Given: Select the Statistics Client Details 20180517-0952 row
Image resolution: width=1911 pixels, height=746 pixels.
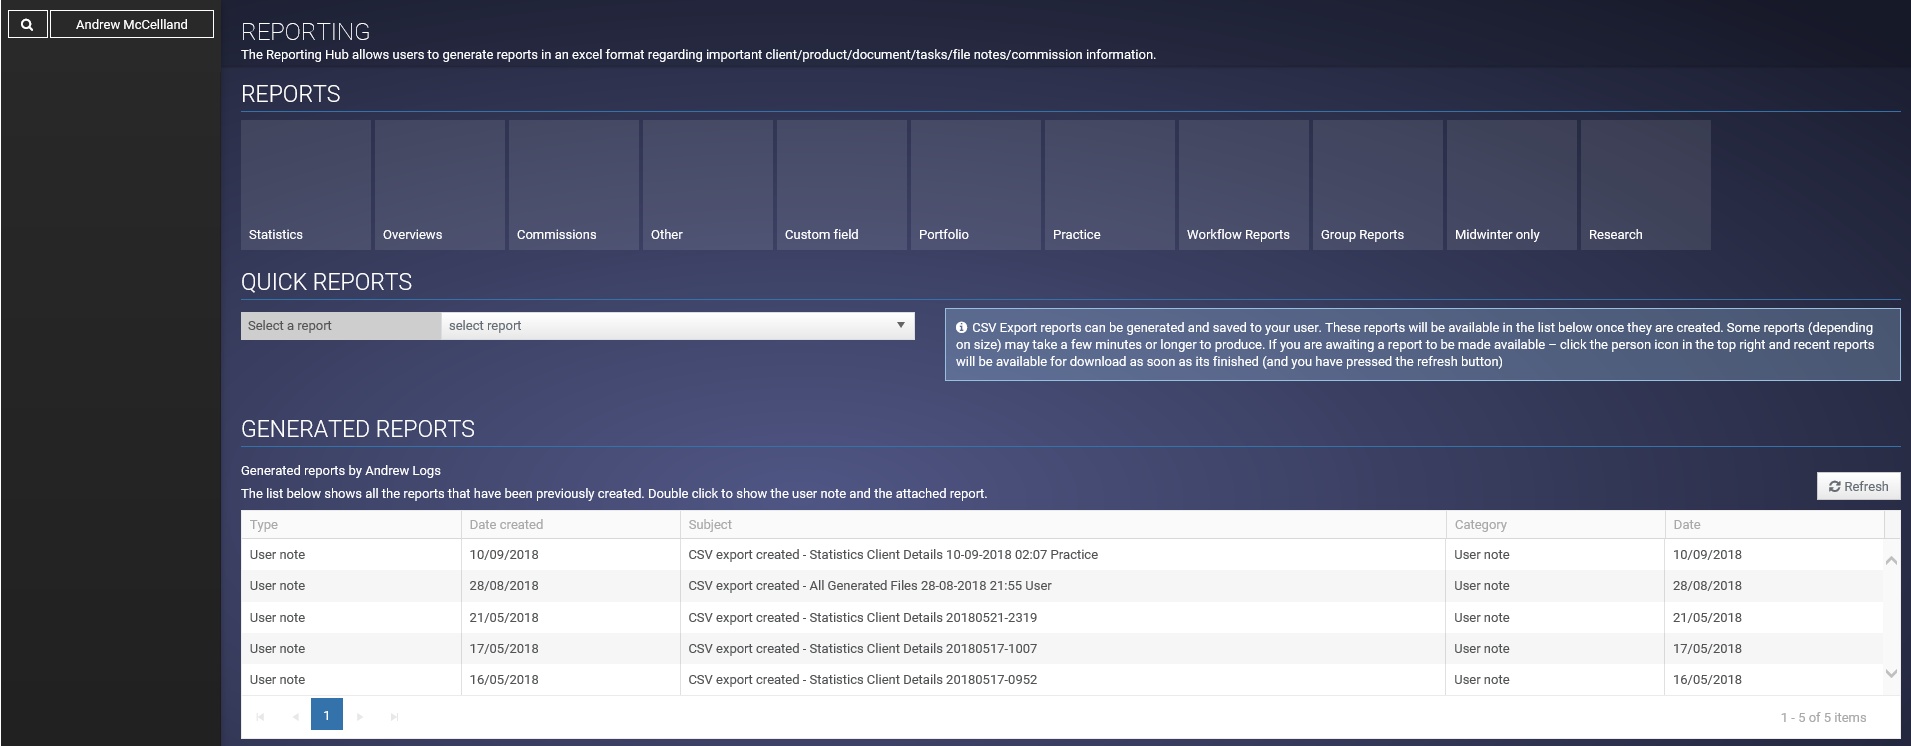Looking at the screenshot, I should point(1062,679).
